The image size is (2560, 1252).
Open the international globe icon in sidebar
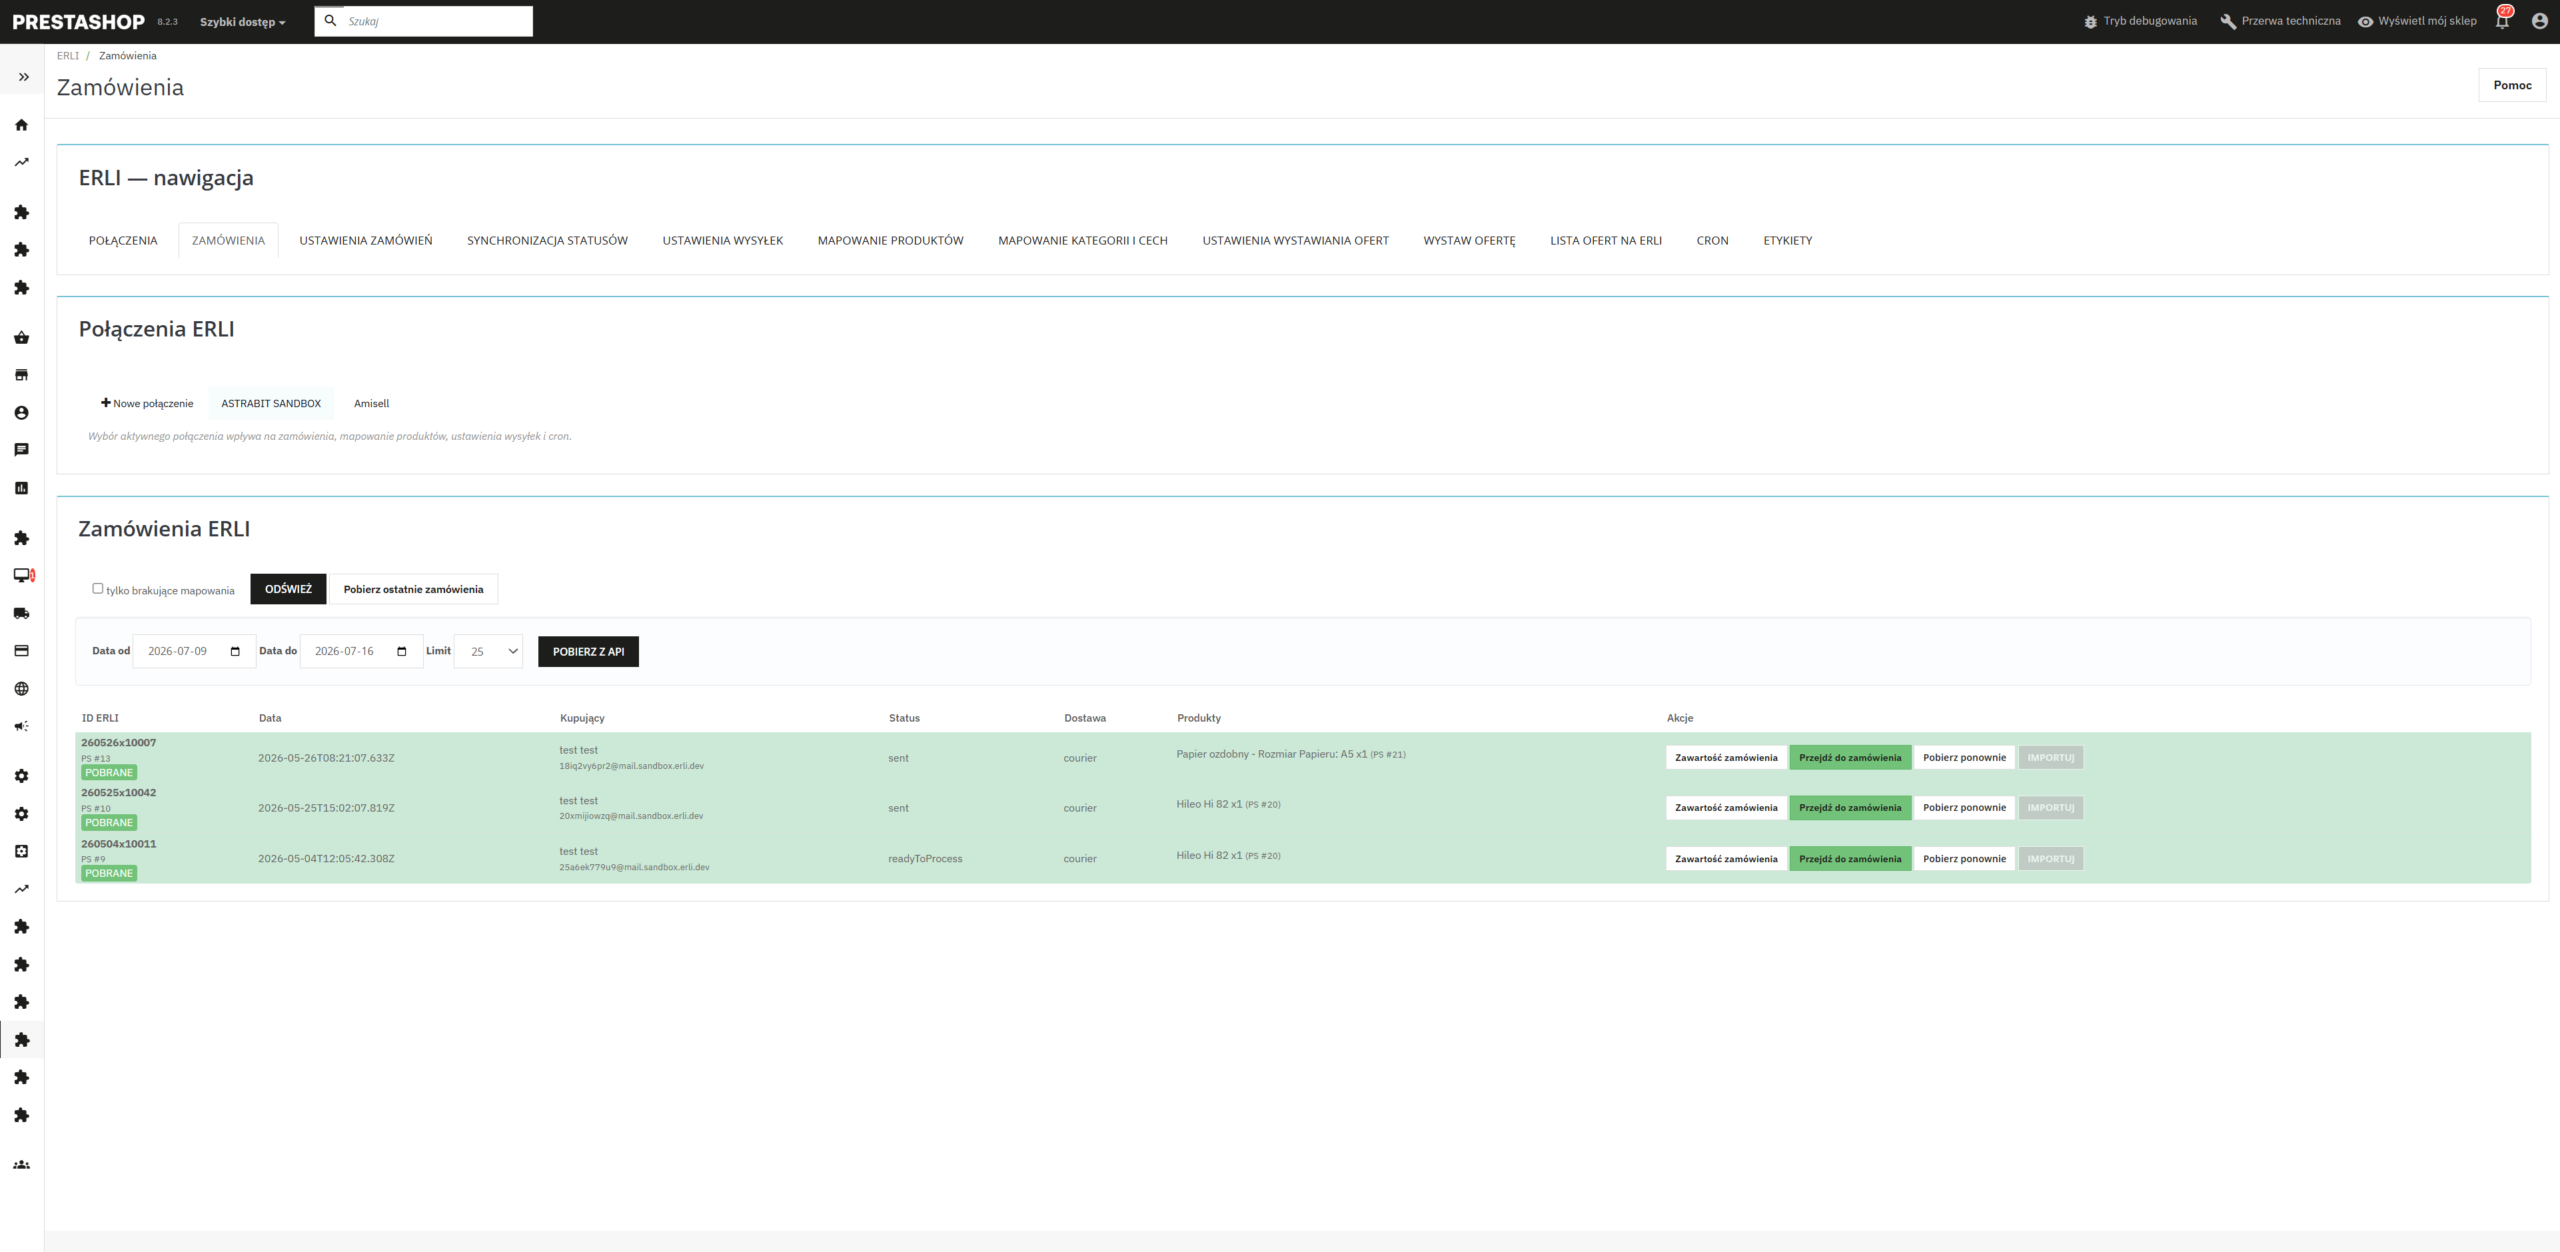click(21, 689)
